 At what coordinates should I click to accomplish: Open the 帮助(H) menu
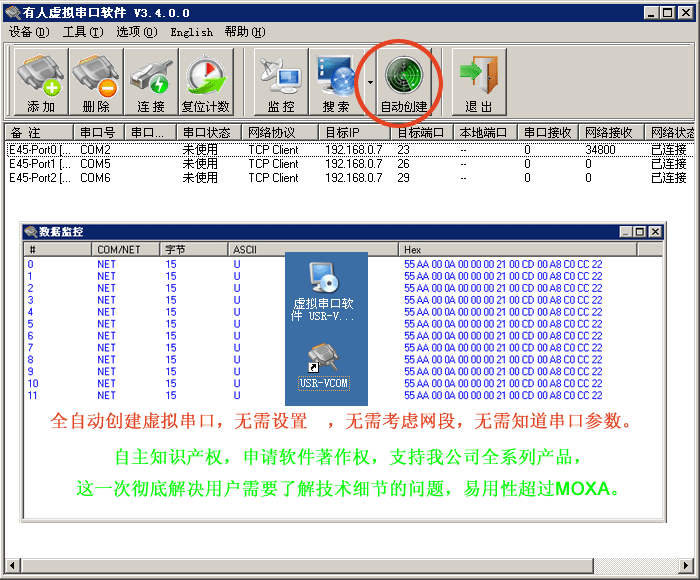click(x=244, y=31)
